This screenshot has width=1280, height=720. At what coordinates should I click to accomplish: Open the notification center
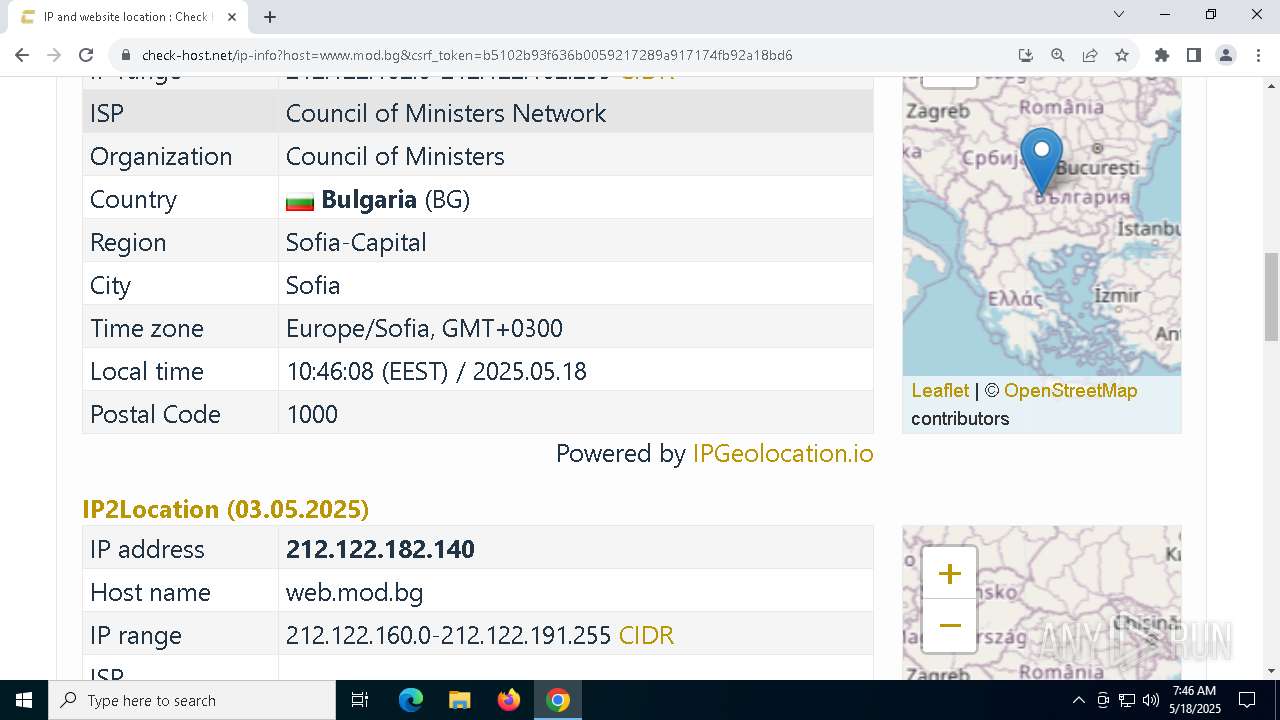[x=1247, y=700]
